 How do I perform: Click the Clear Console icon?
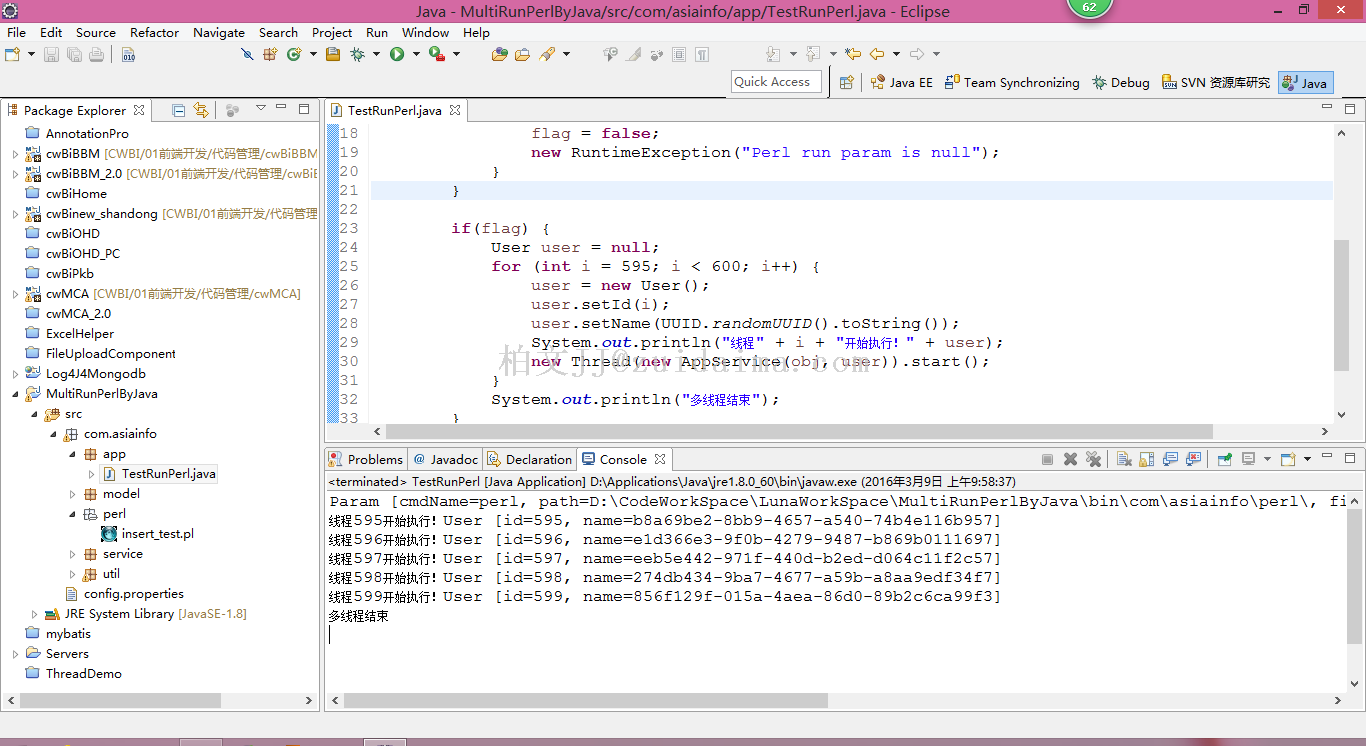[x=1124, y=459]
